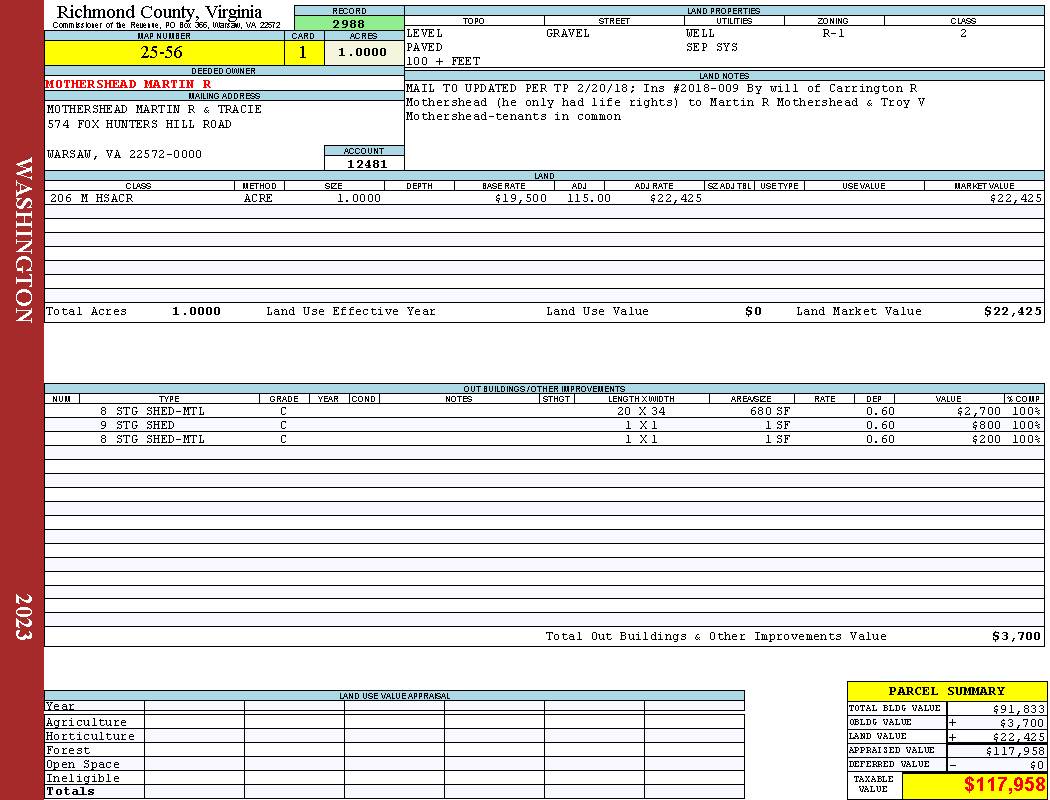Click WELL under Utilities
1050x800 pixels.
(700, 33)
